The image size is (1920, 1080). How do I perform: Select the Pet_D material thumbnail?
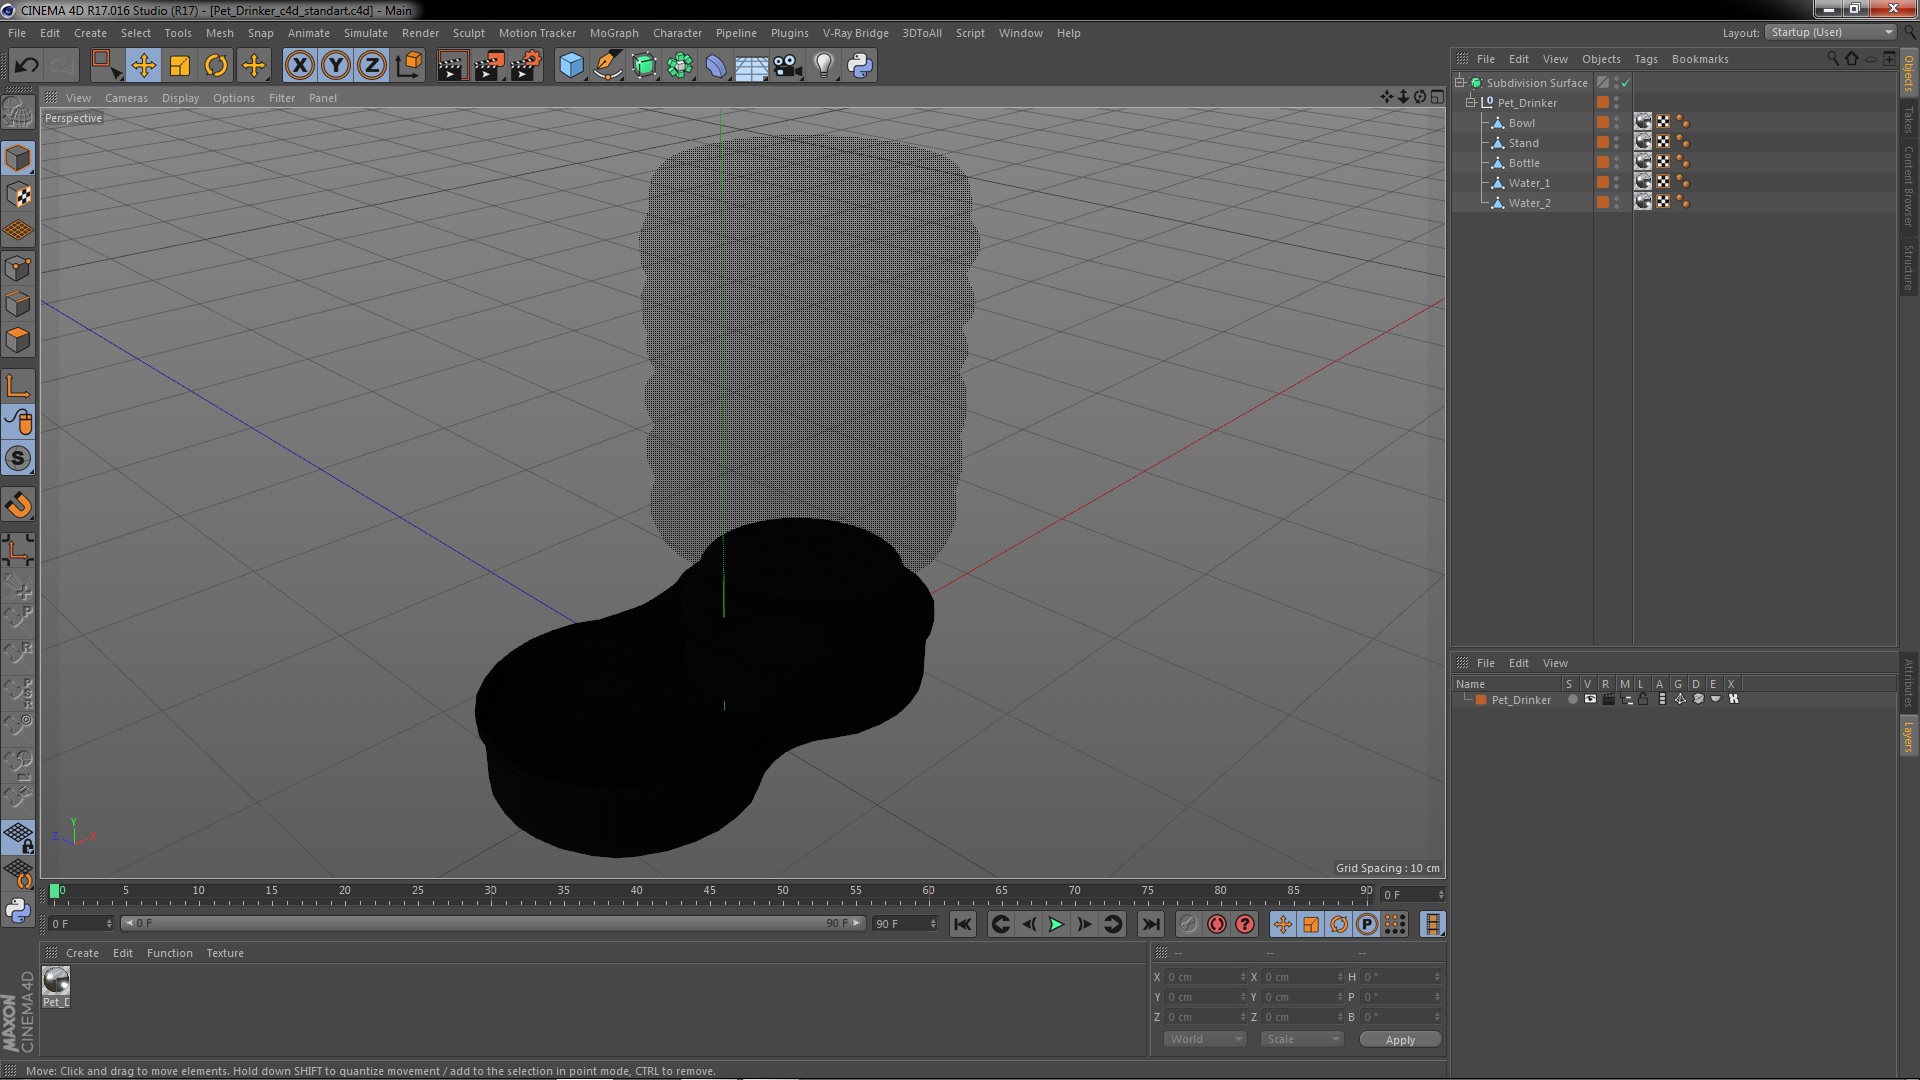tap(56, 981)
